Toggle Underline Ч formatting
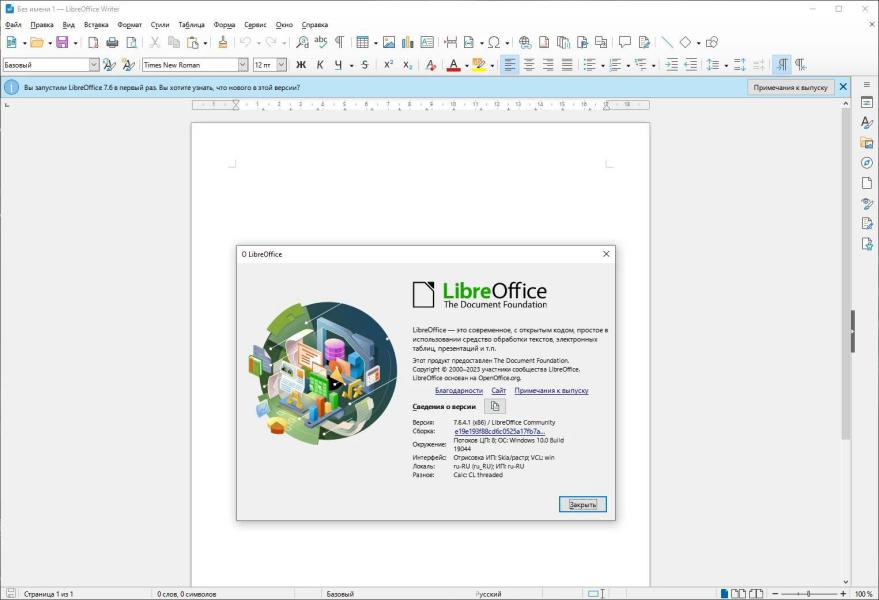This screenshot has height=600, width=879. (x=338, y=65)
